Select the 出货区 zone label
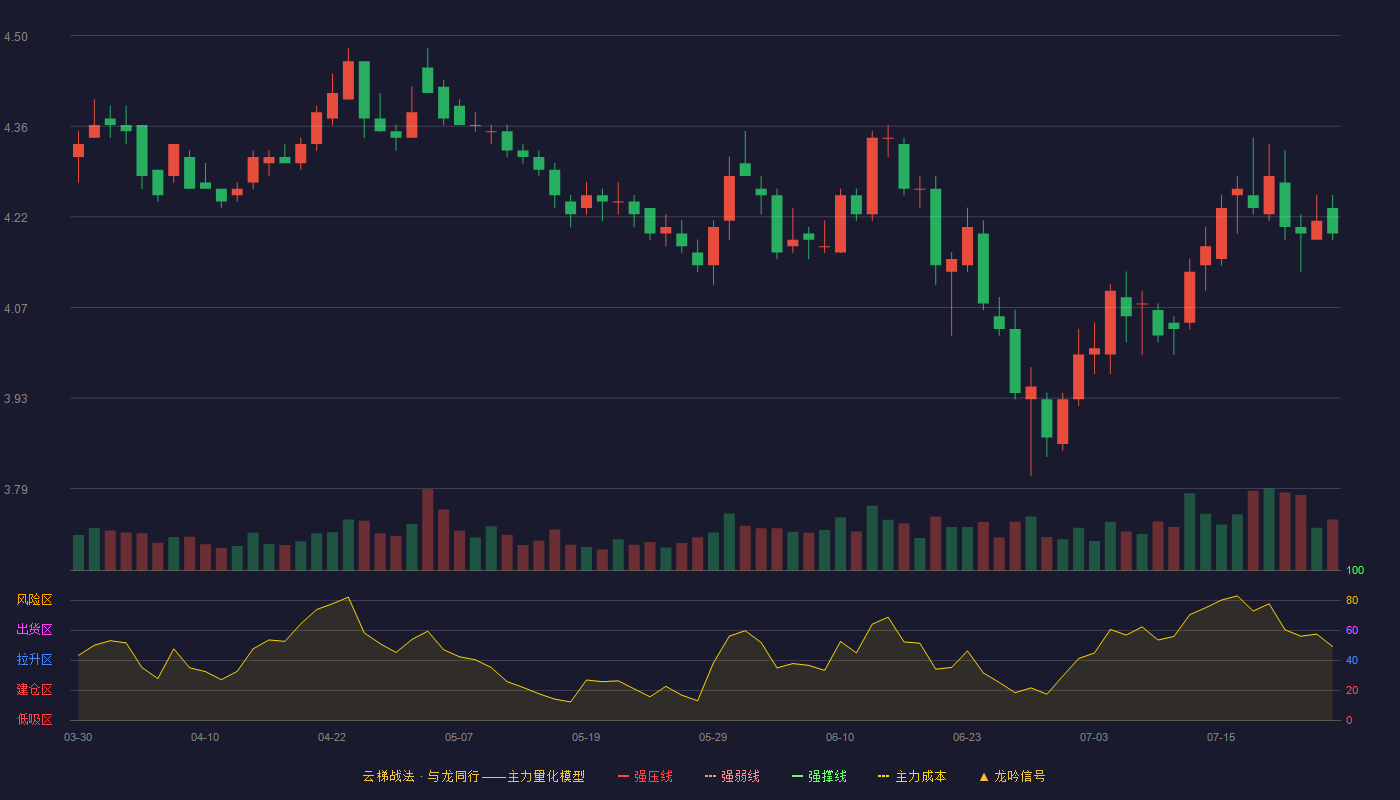 [34, 630]
